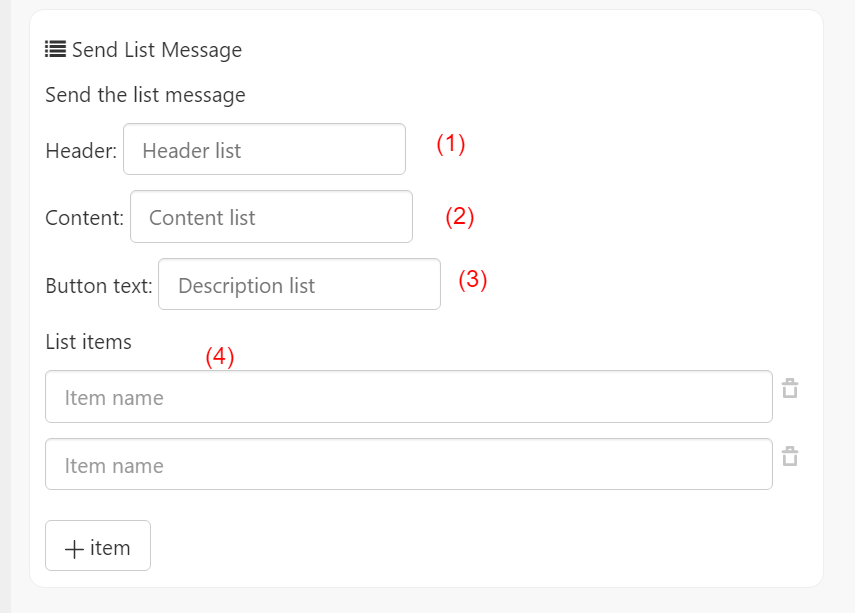This screenshot has width=855, height=613.
Task: Click the Content: field label
Action: (x=85, y=218)
